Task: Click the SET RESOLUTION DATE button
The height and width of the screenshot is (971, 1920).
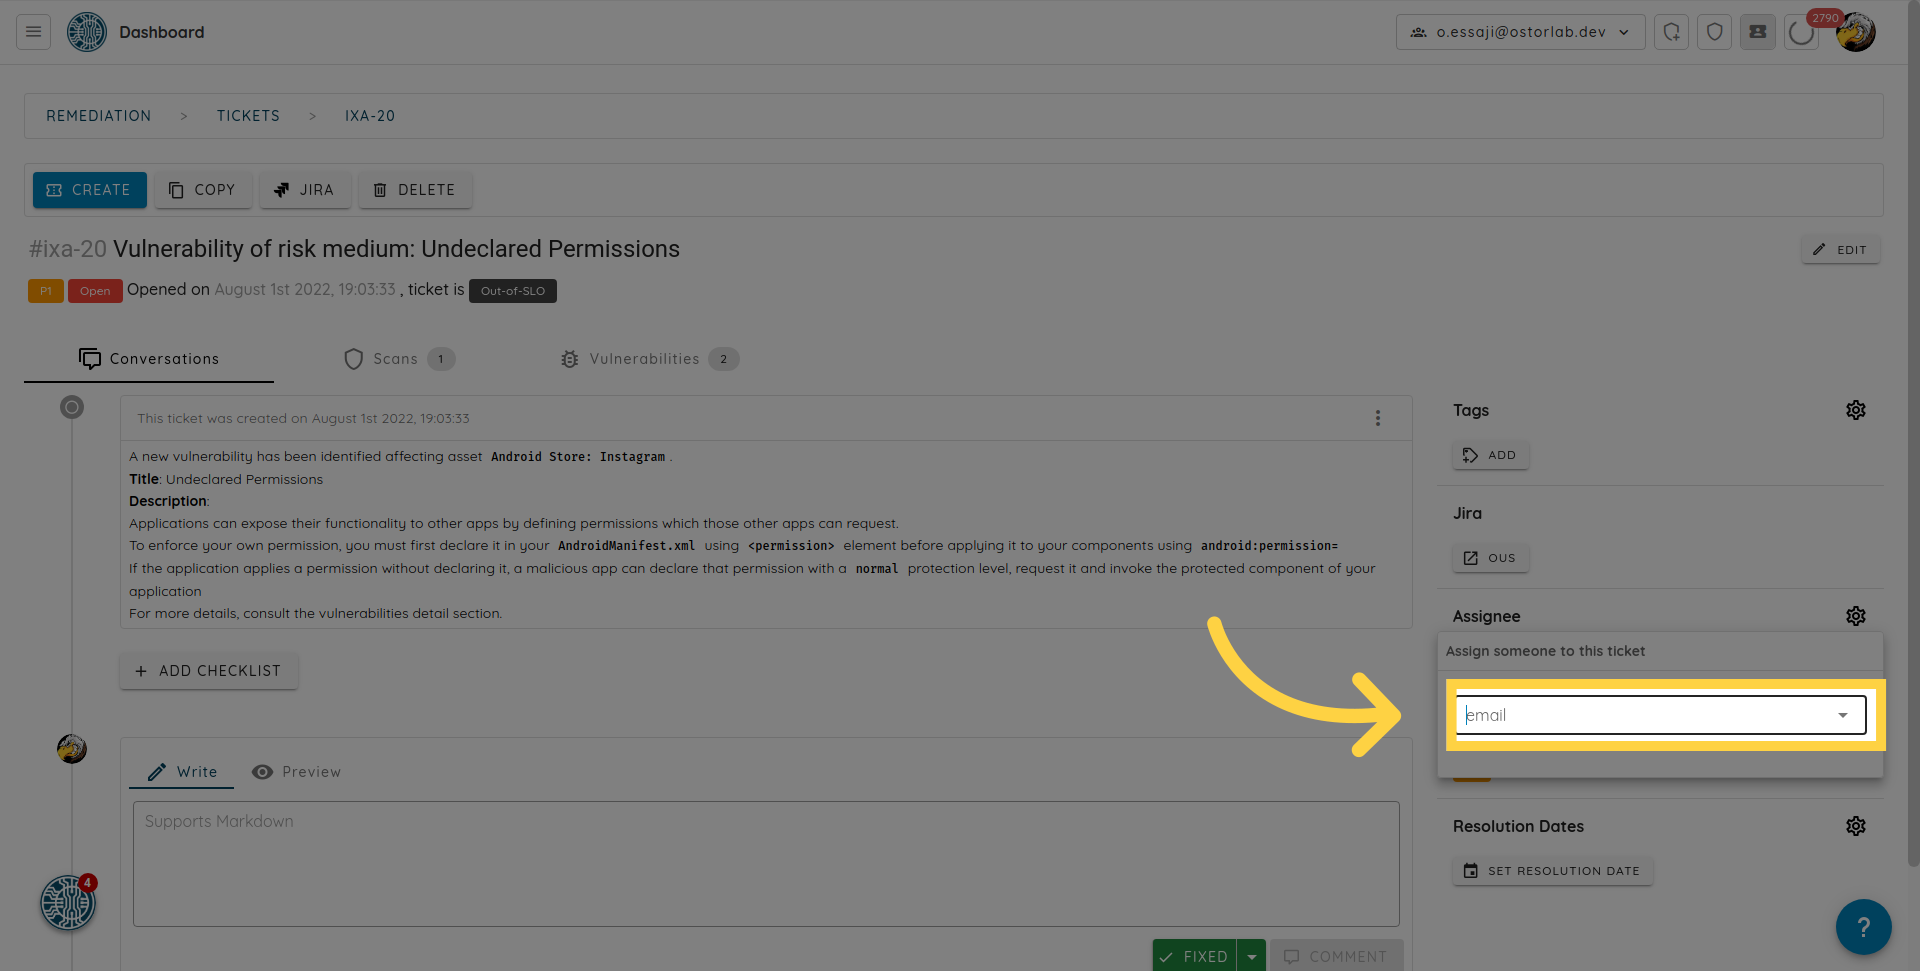Action: (1551, 871)
